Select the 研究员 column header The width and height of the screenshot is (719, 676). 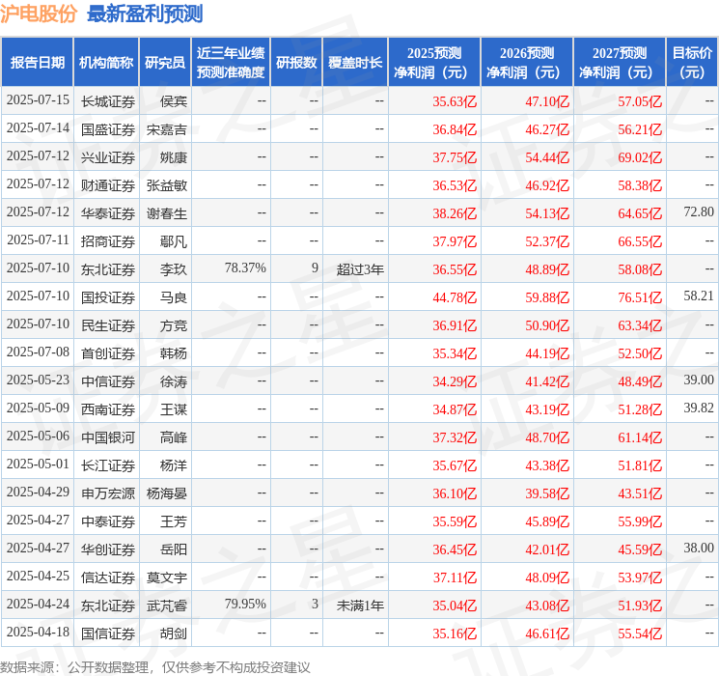(x=165, y=62)
